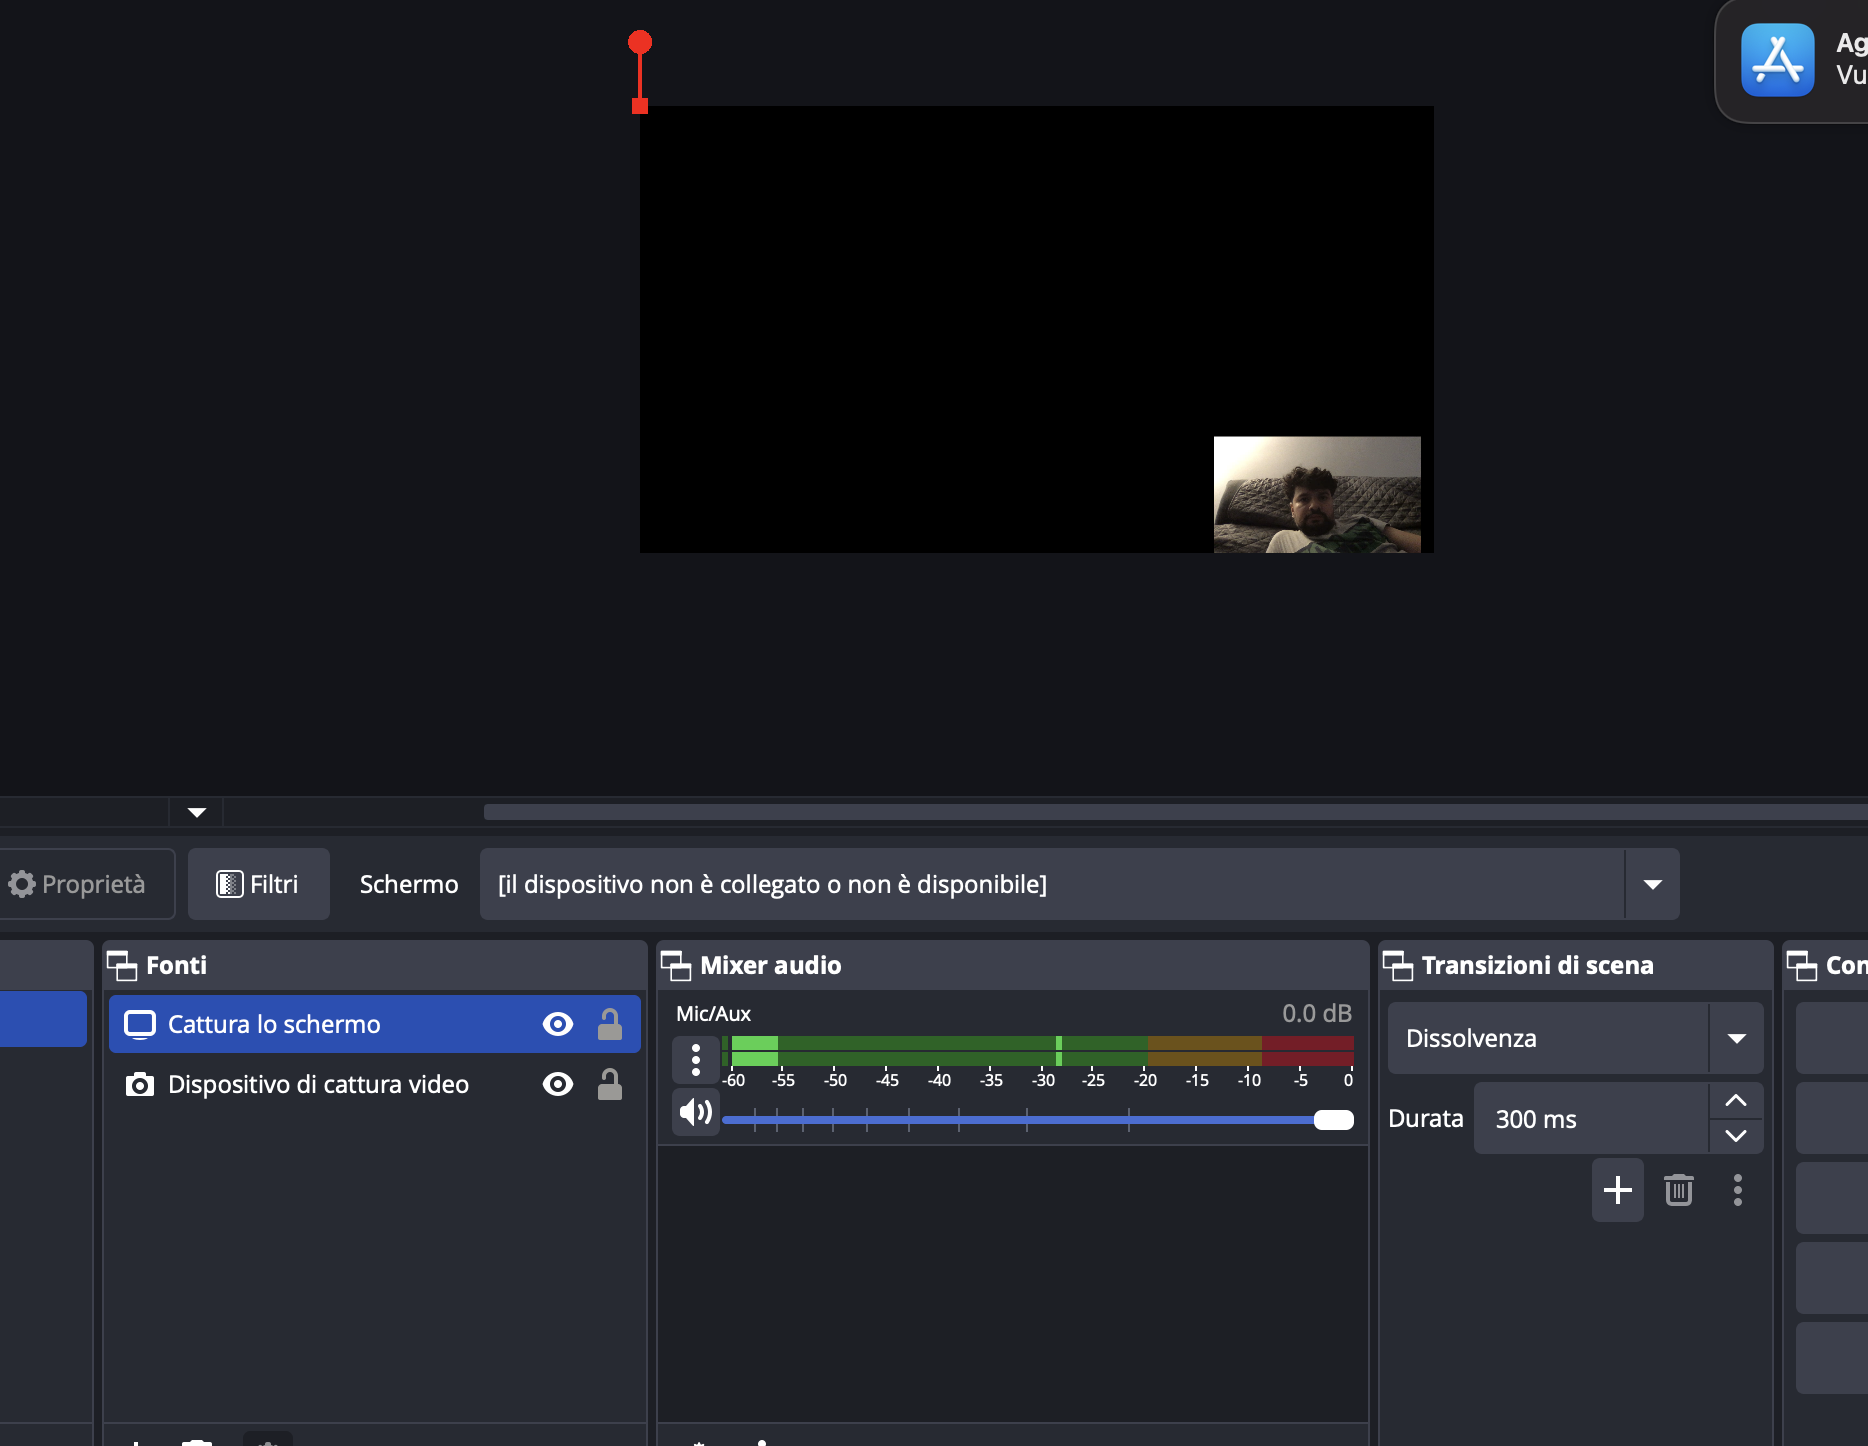Open the Filtri button
The height and width of the screenshot is (1446, 1868).
(258, 884)
